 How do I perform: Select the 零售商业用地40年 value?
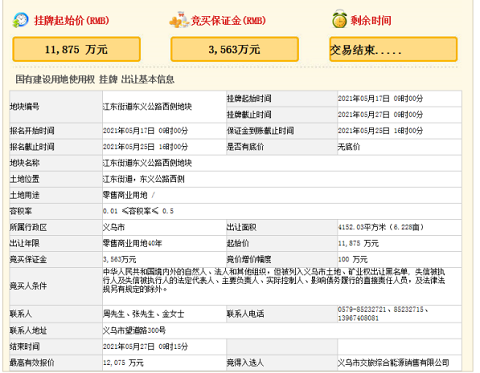click(x=132, y=243)
